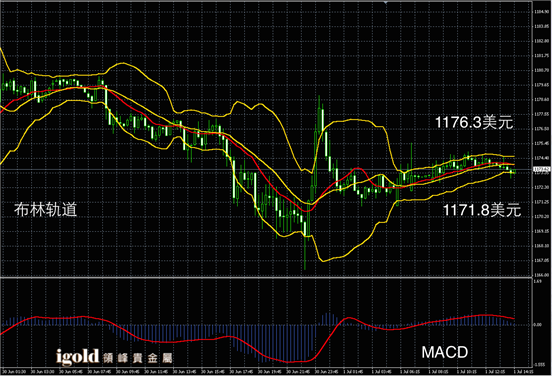Click the chart shift triangle at top edge

(x=386, y=2)
